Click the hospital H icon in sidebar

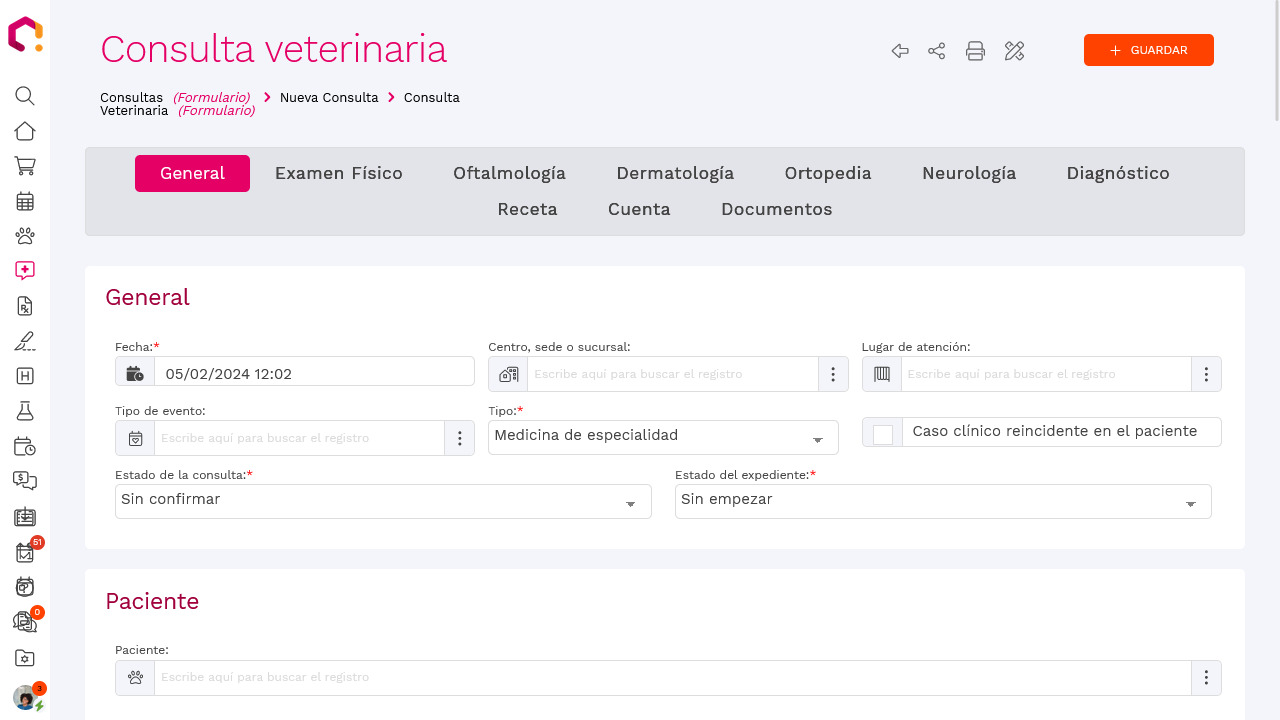24,376
